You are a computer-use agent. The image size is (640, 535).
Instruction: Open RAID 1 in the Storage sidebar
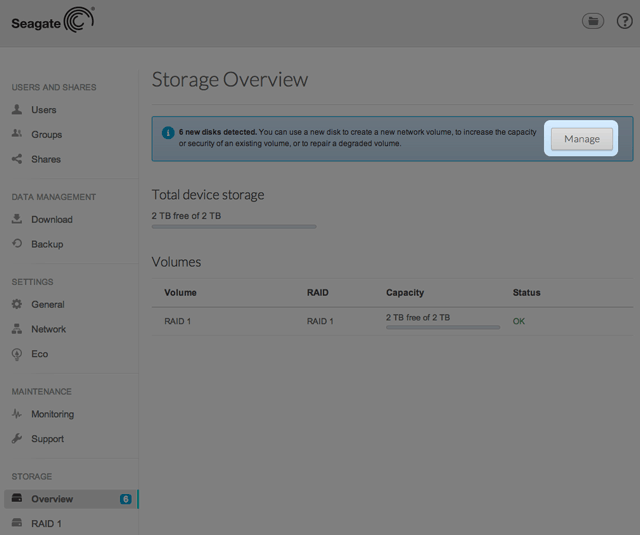[x=46, y=524]
